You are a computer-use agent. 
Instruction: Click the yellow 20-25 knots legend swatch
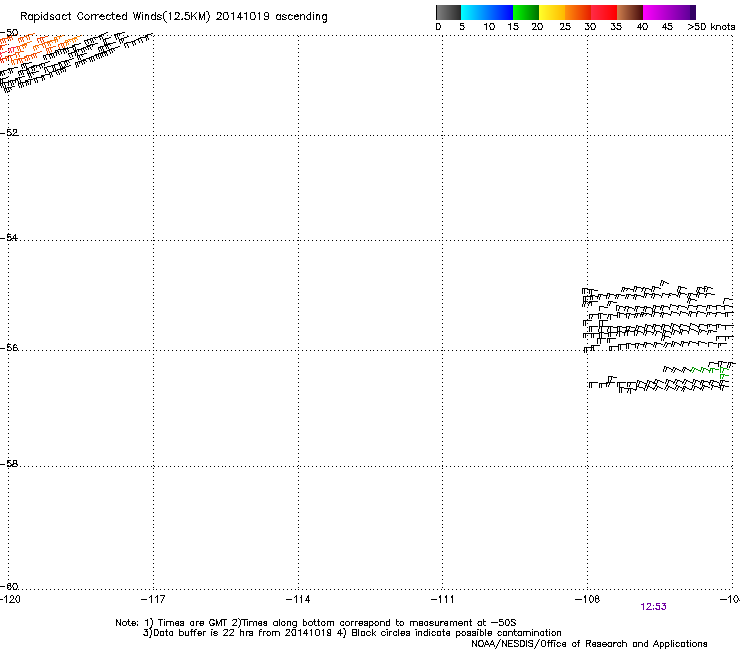552,12
